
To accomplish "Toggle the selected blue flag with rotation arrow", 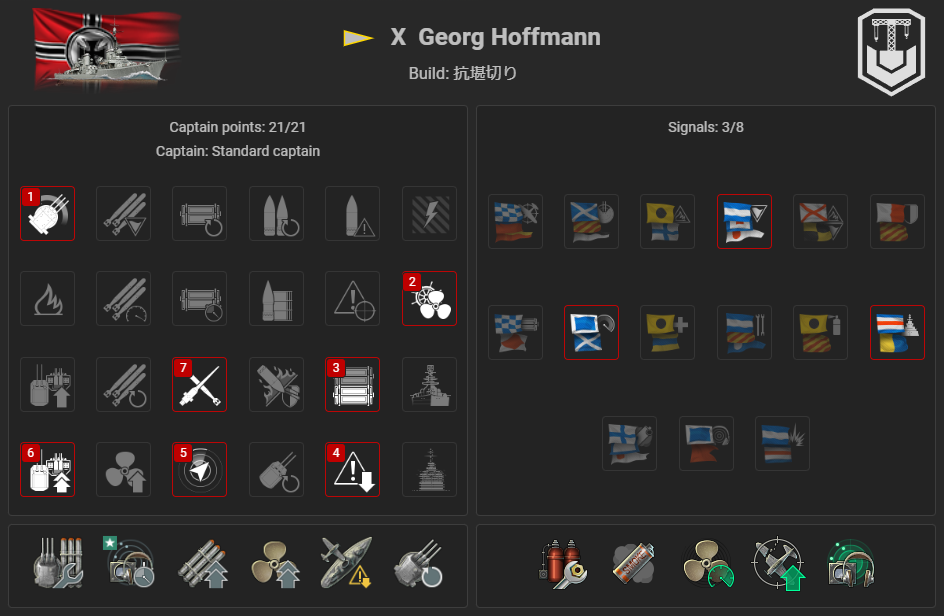I will click(591, 332).
